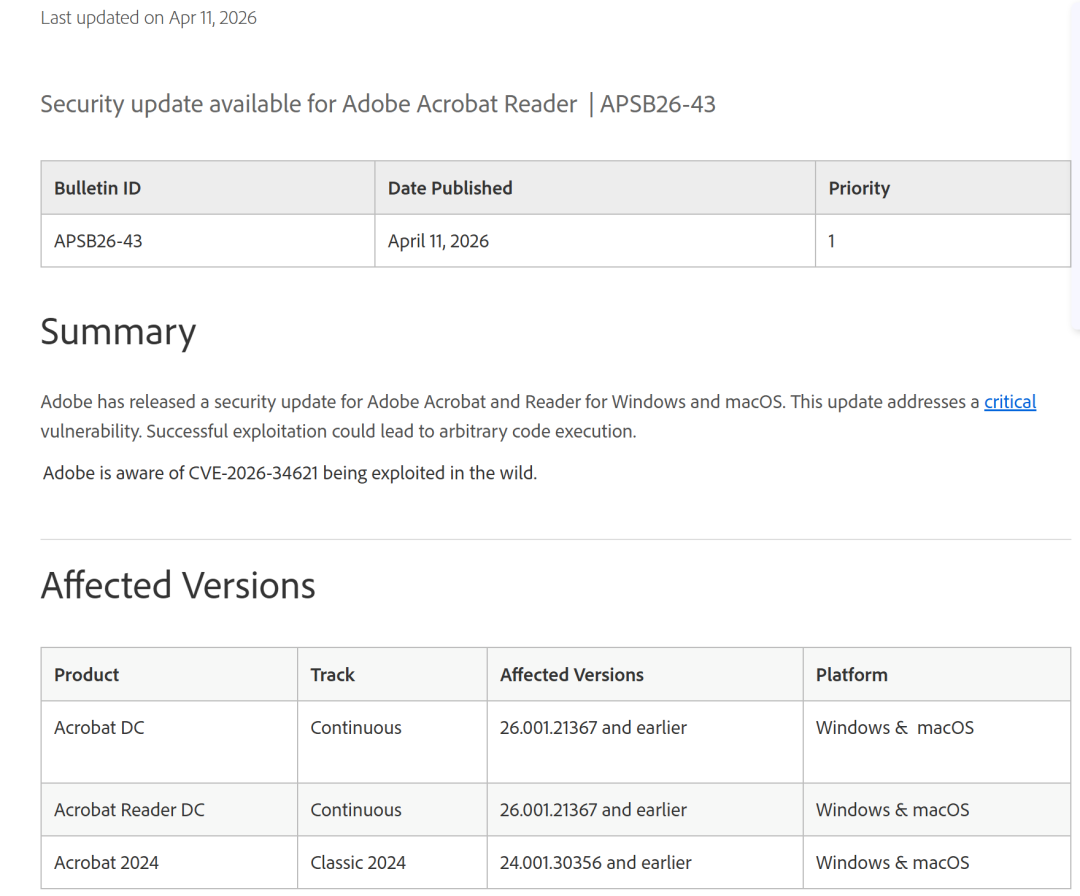1080x896 pixels.
Task: Open the 'critical' severity link
Action: click(1009, 402)
